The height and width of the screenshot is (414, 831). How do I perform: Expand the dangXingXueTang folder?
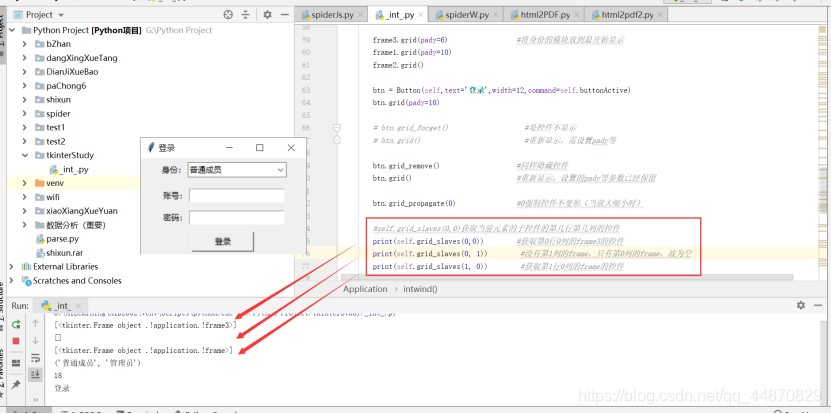coord(24,58)
